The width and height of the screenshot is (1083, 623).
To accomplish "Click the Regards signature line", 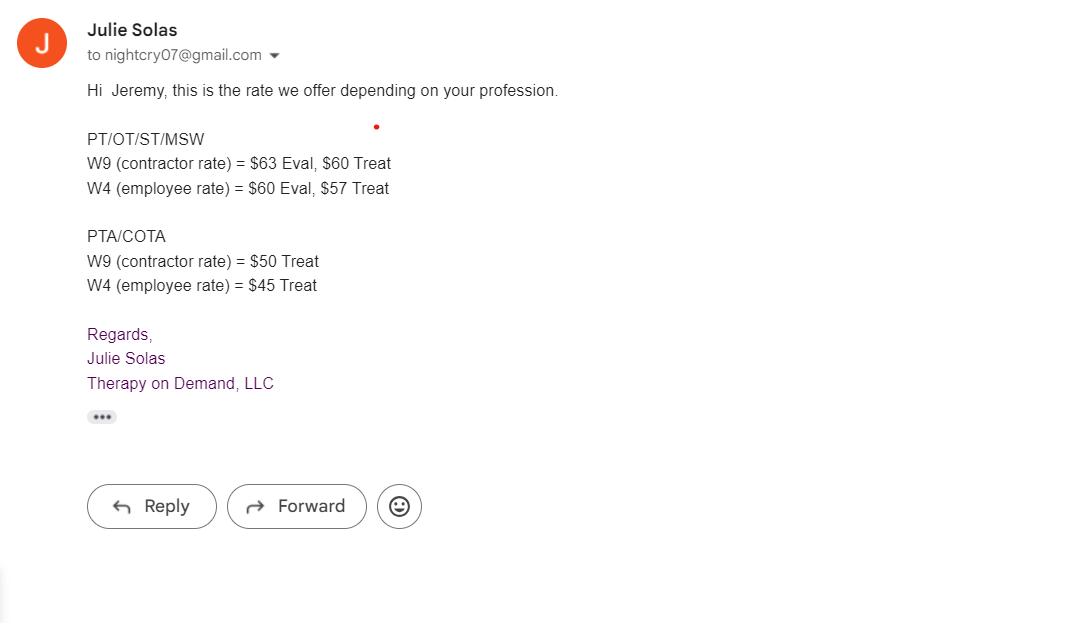I will pos(120,334).
